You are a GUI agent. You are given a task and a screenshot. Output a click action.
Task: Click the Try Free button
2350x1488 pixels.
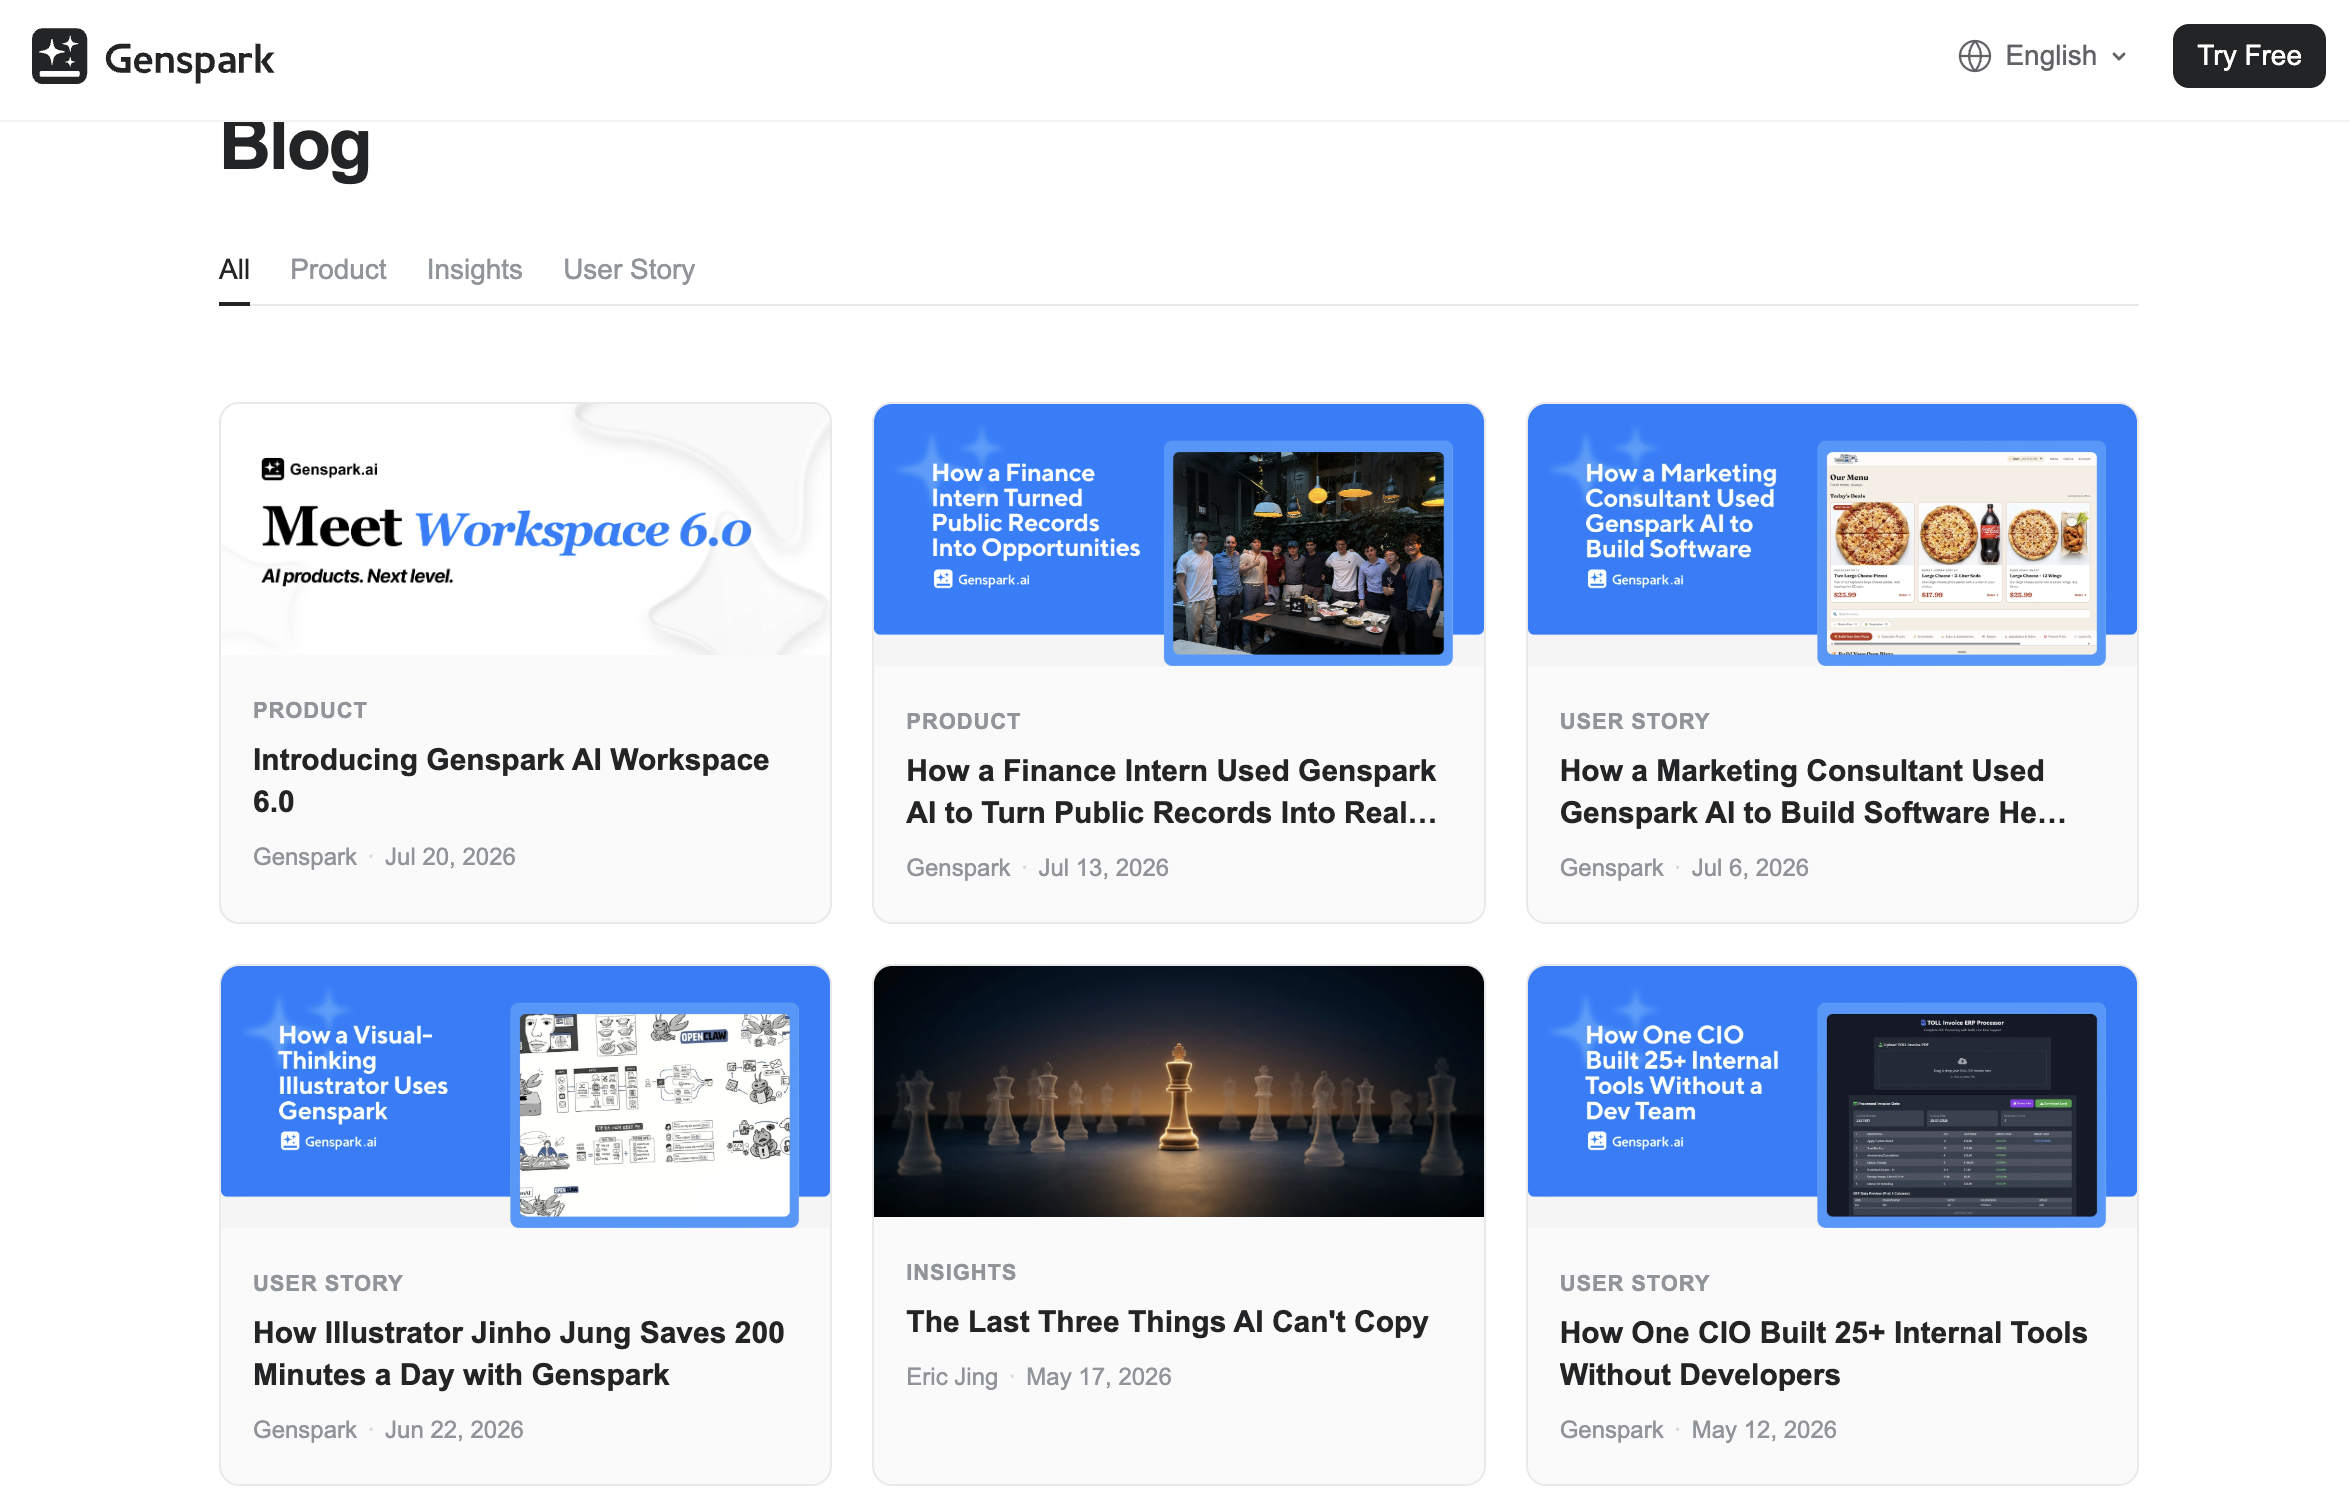2248,56
